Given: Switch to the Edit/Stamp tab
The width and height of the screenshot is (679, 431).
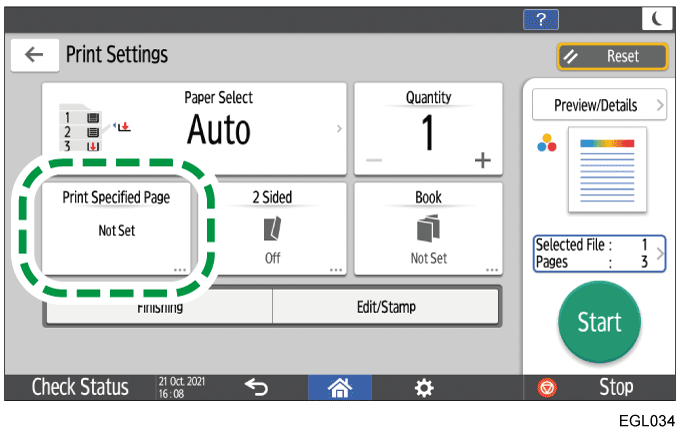Looking at the screenshot, I should 386,308.
